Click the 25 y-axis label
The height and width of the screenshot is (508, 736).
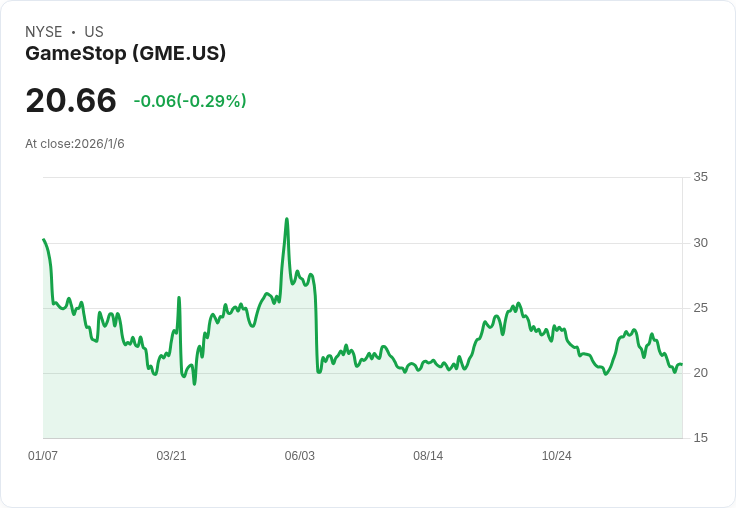pyautogui.click(x=701, y=308)
